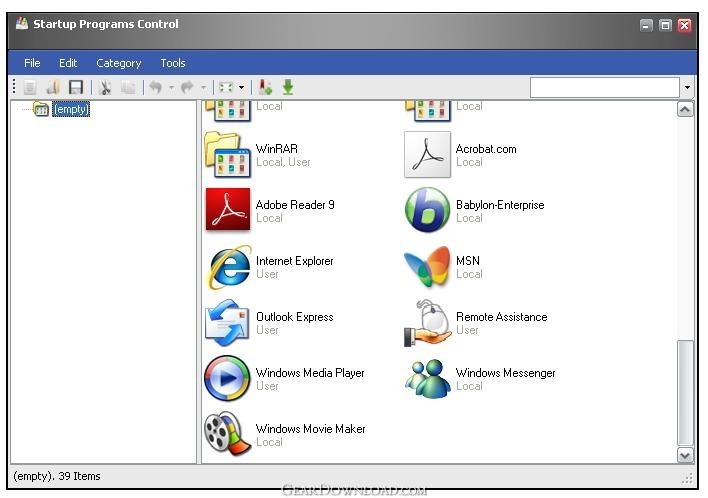The width and height of the screenshot is (708, 498).
Task: Click in the toolbar search field
Action: point(605,87)
